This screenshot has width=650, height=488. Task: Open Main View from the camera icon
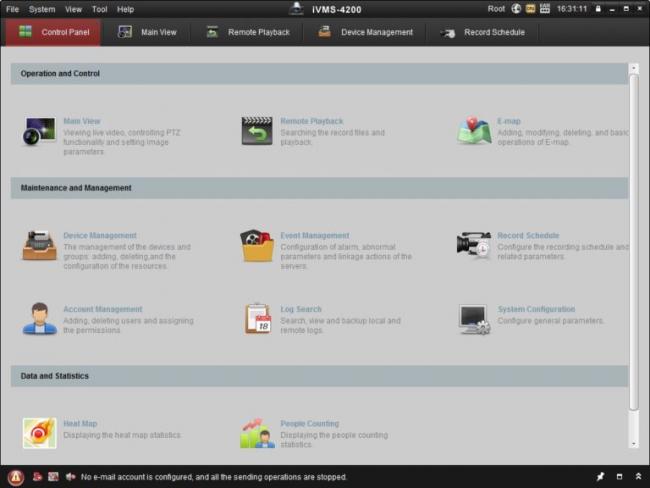(x=39, y=131)
